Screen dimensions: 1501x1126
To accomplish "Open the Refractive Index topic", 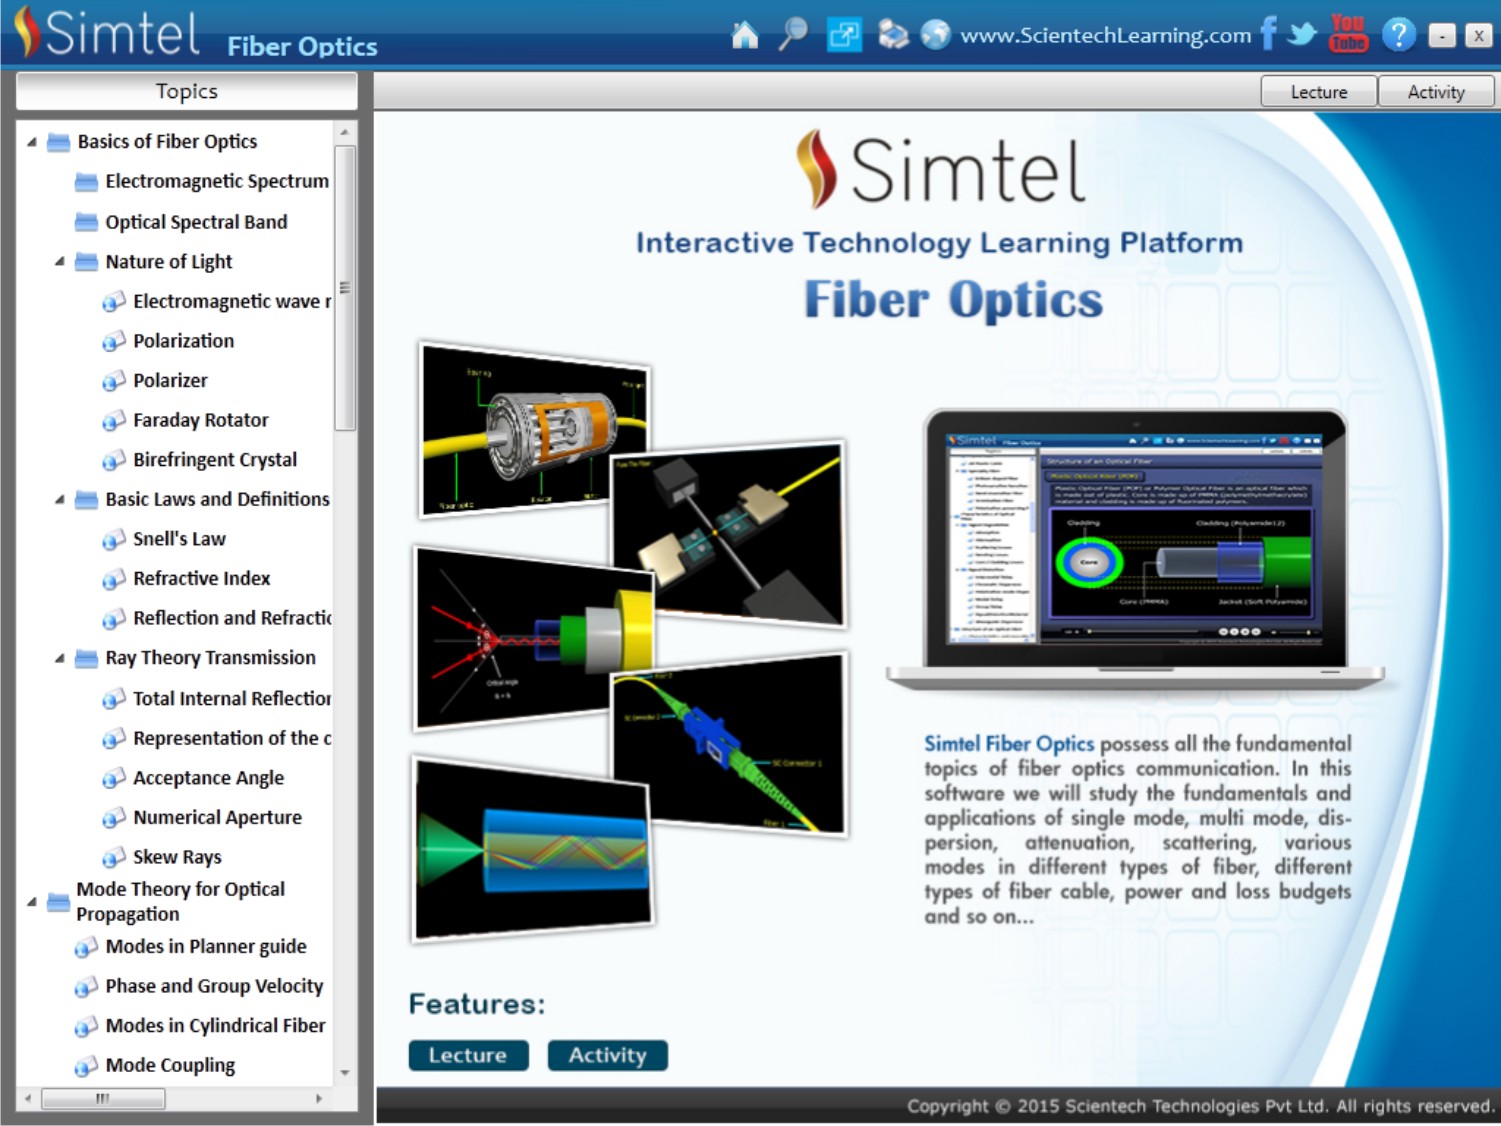I will pyautogui.click(x=201, y=578).
